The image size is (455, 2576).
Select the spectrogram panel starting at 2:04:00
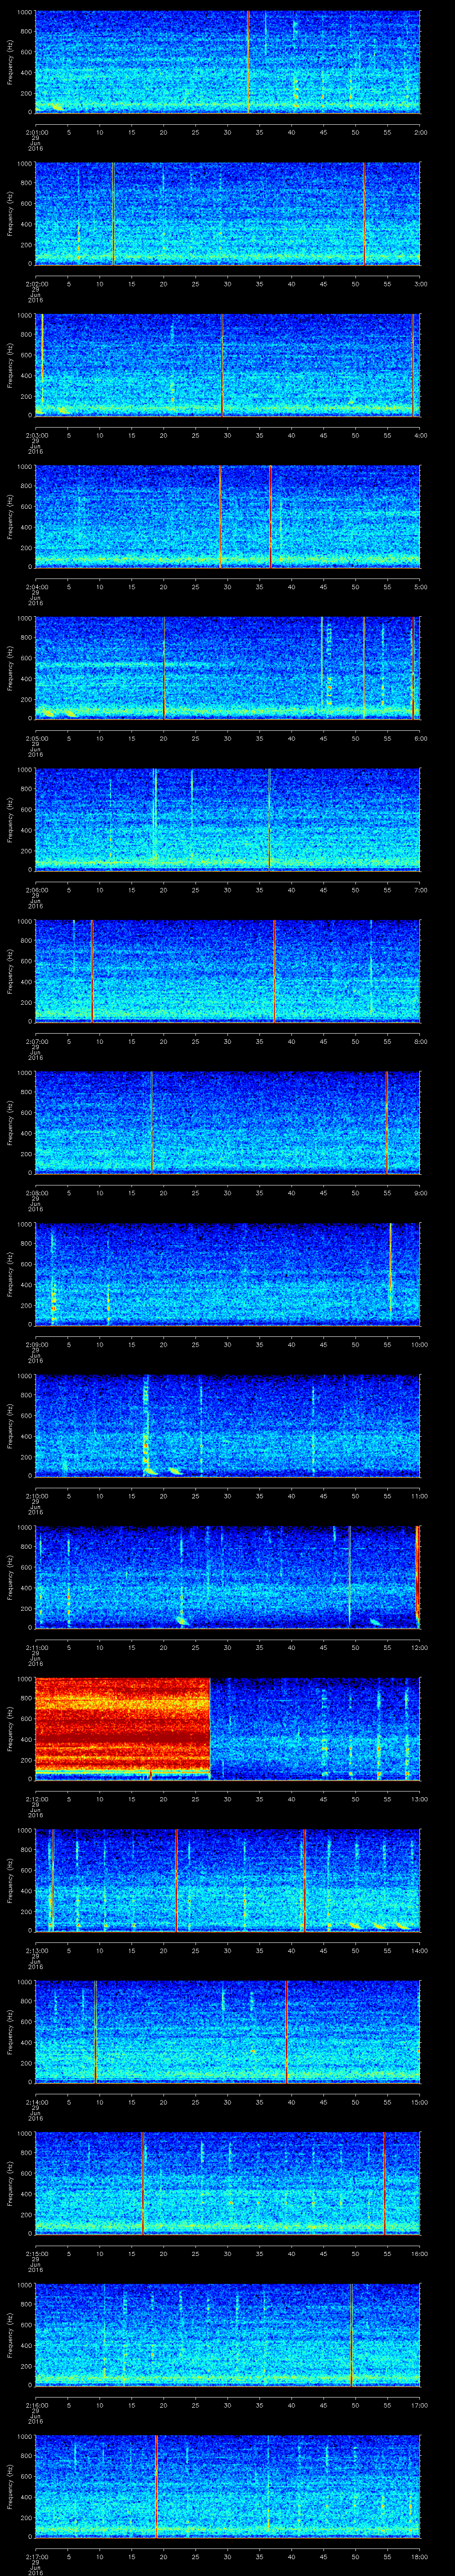pyautogui.click(x=227, y=517)
